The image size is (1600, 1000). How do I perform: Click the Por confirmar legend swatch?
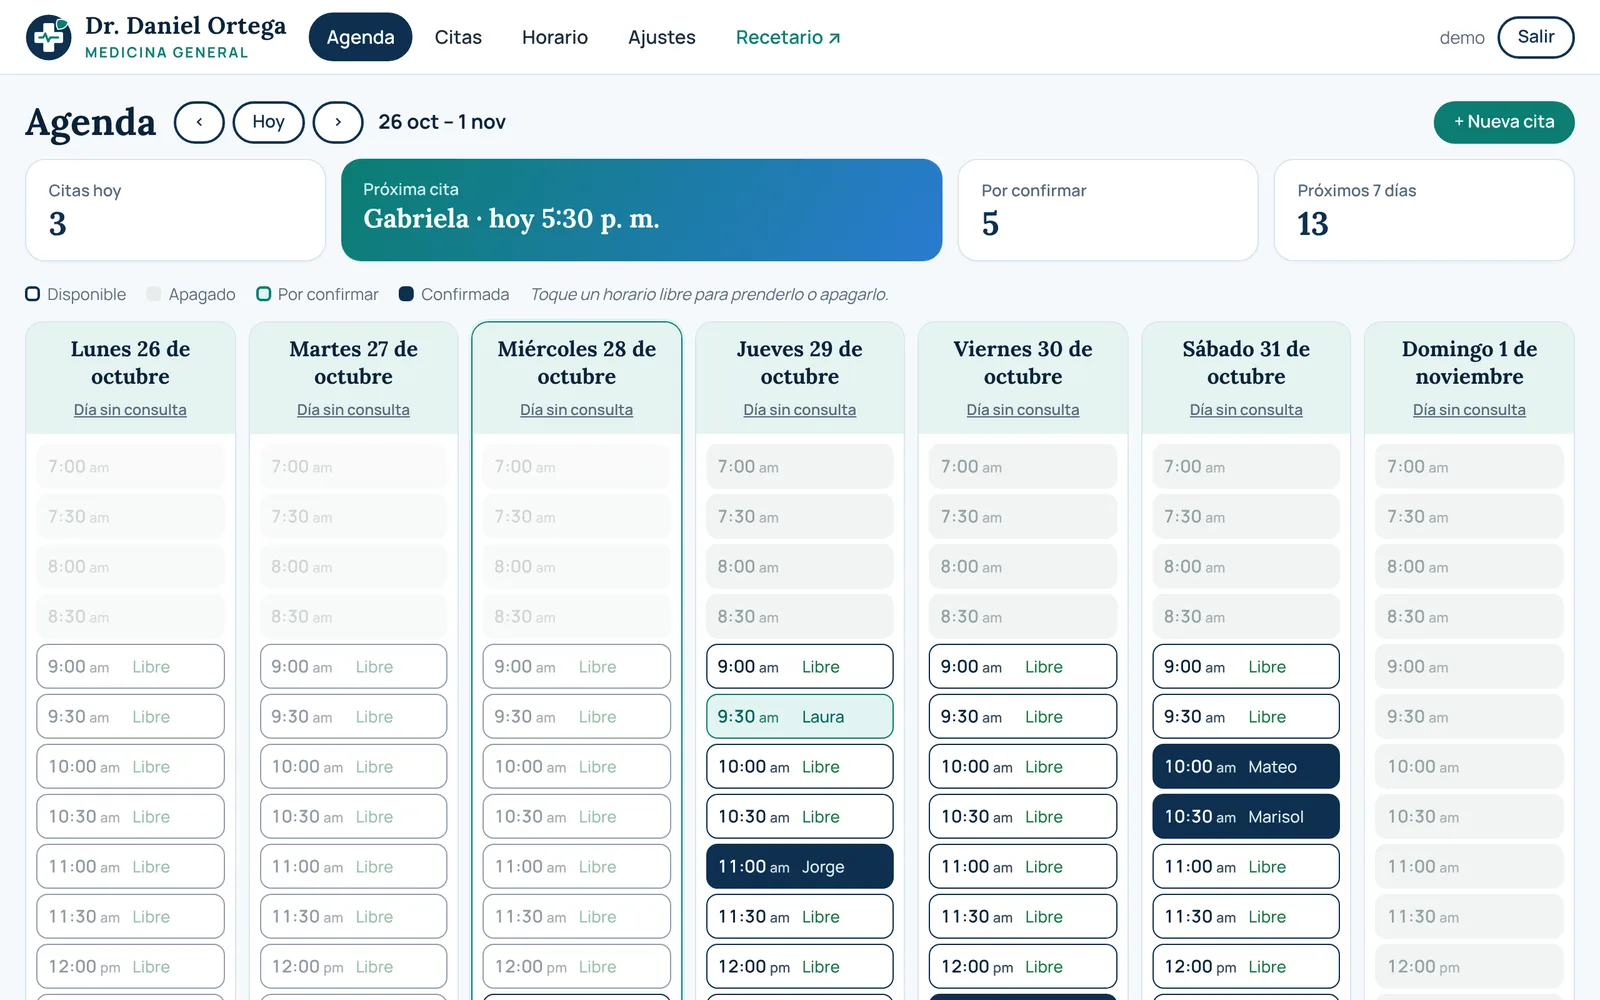pyautogui.click(x=264, y=294)
